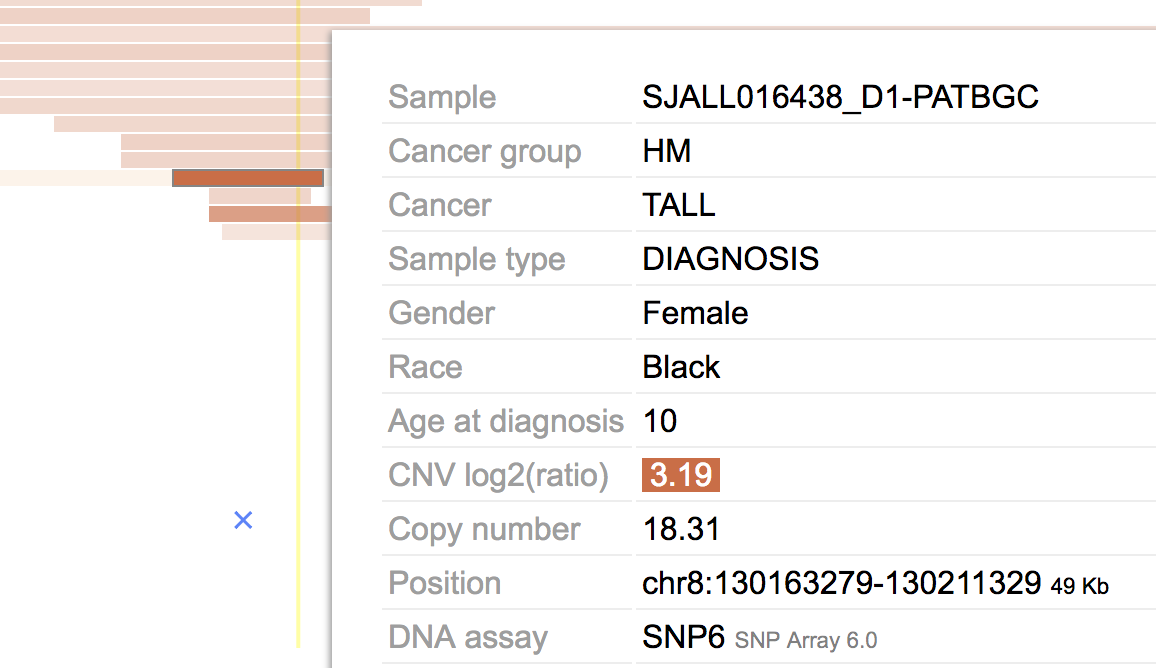Click the Sample row label

[442, 97]
